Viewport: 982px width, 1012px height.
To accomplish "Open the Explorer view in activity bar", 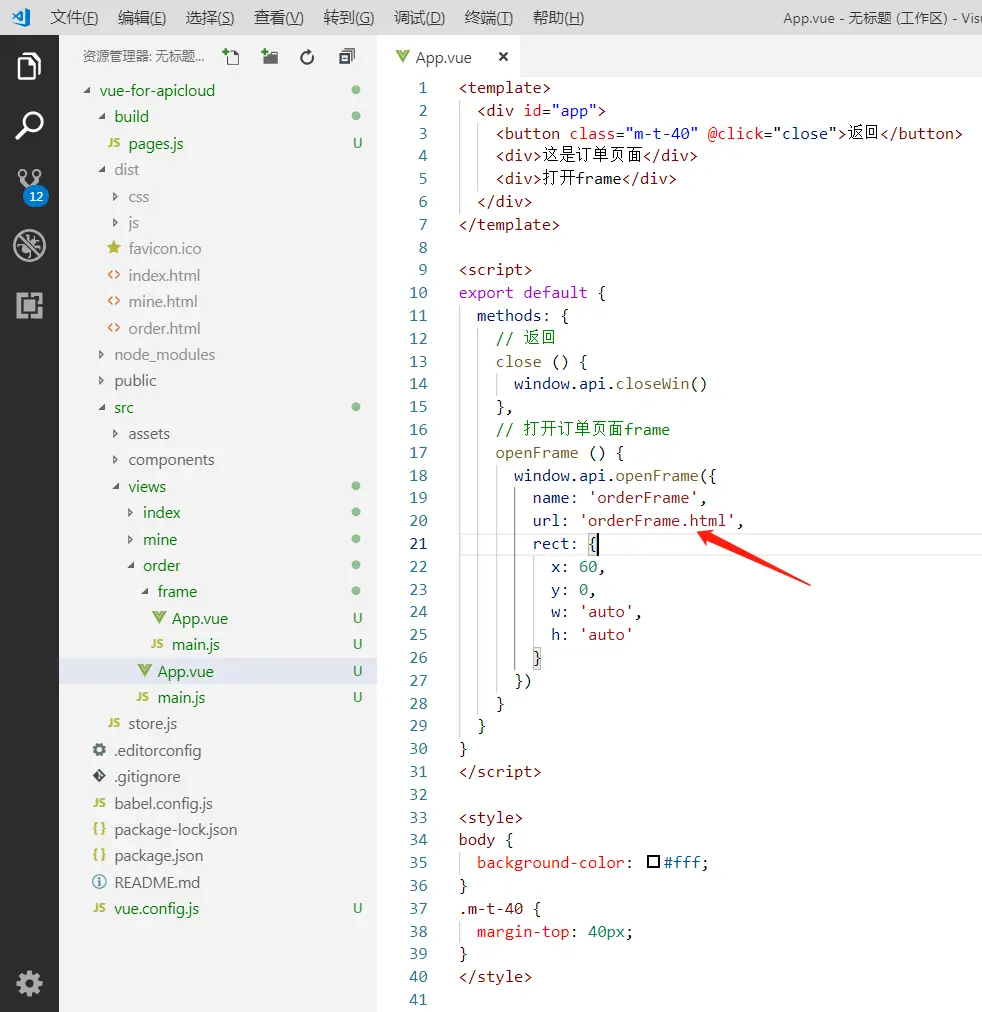I will click(x=29, y=66).
